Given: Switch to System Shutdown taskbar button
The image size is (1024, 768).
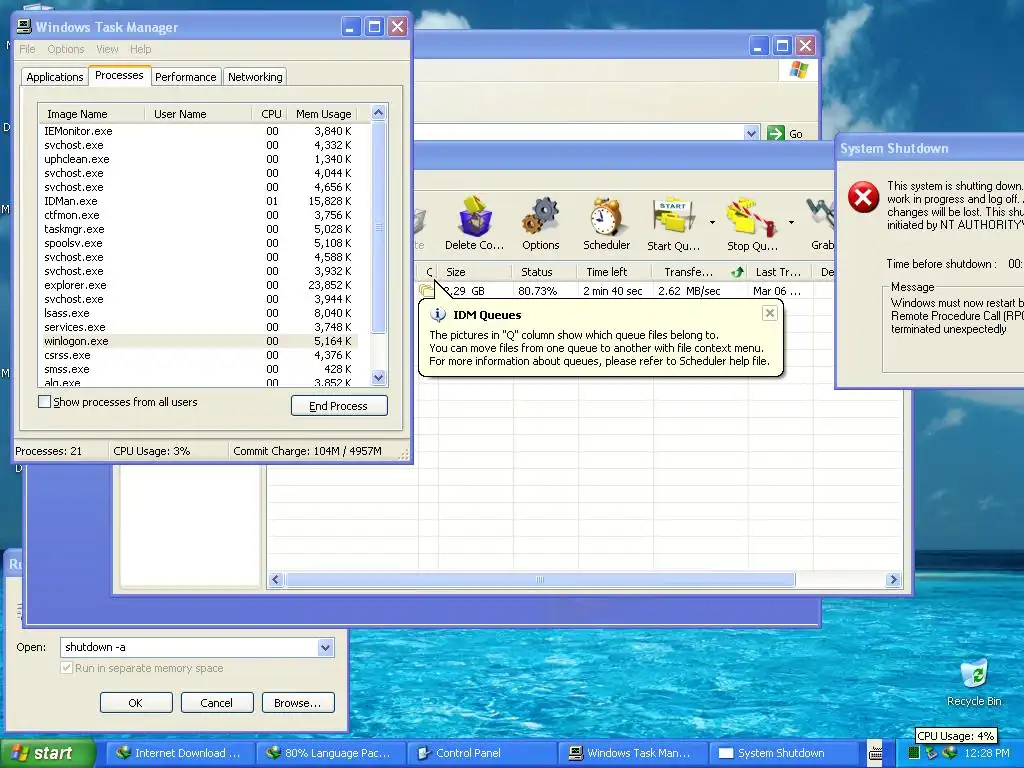Looking at the screenshot, I should [782, 753].
